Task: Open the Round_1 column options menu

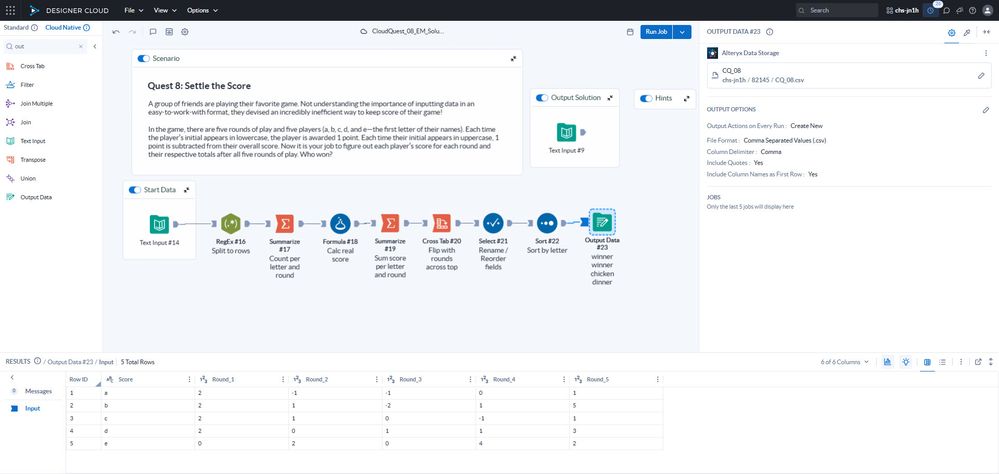Action: pyautogui.click(x=283, y=380)
